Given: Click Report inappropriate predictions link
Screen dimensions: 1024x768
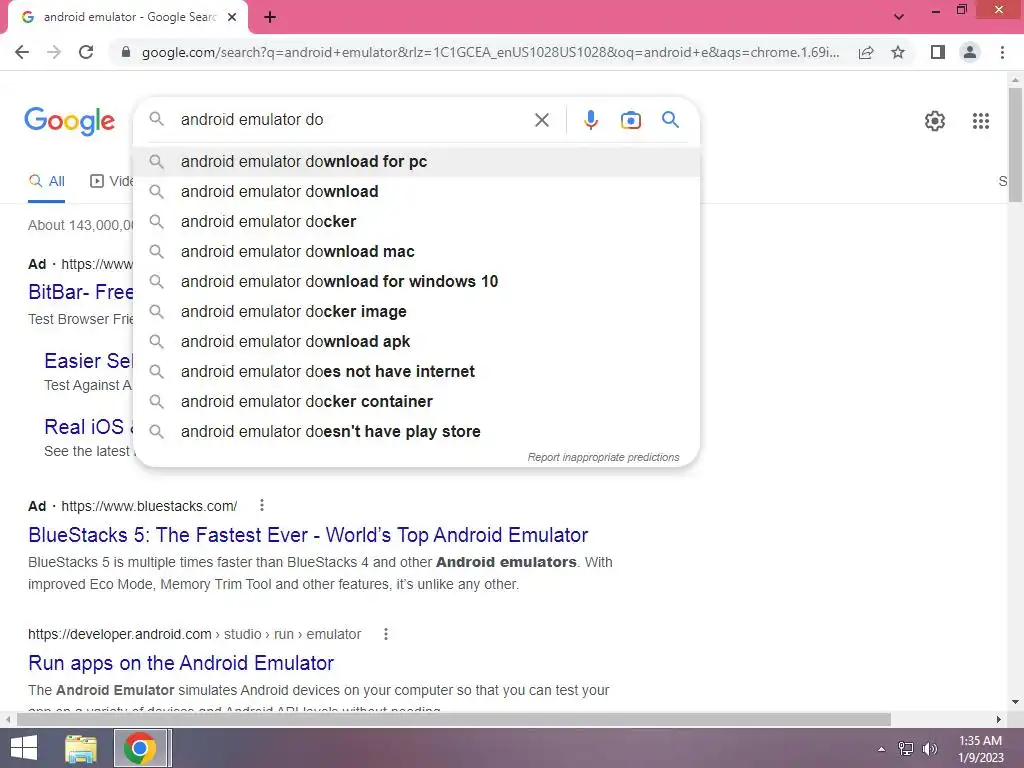Looking at the screenshot, I should 603,457.
